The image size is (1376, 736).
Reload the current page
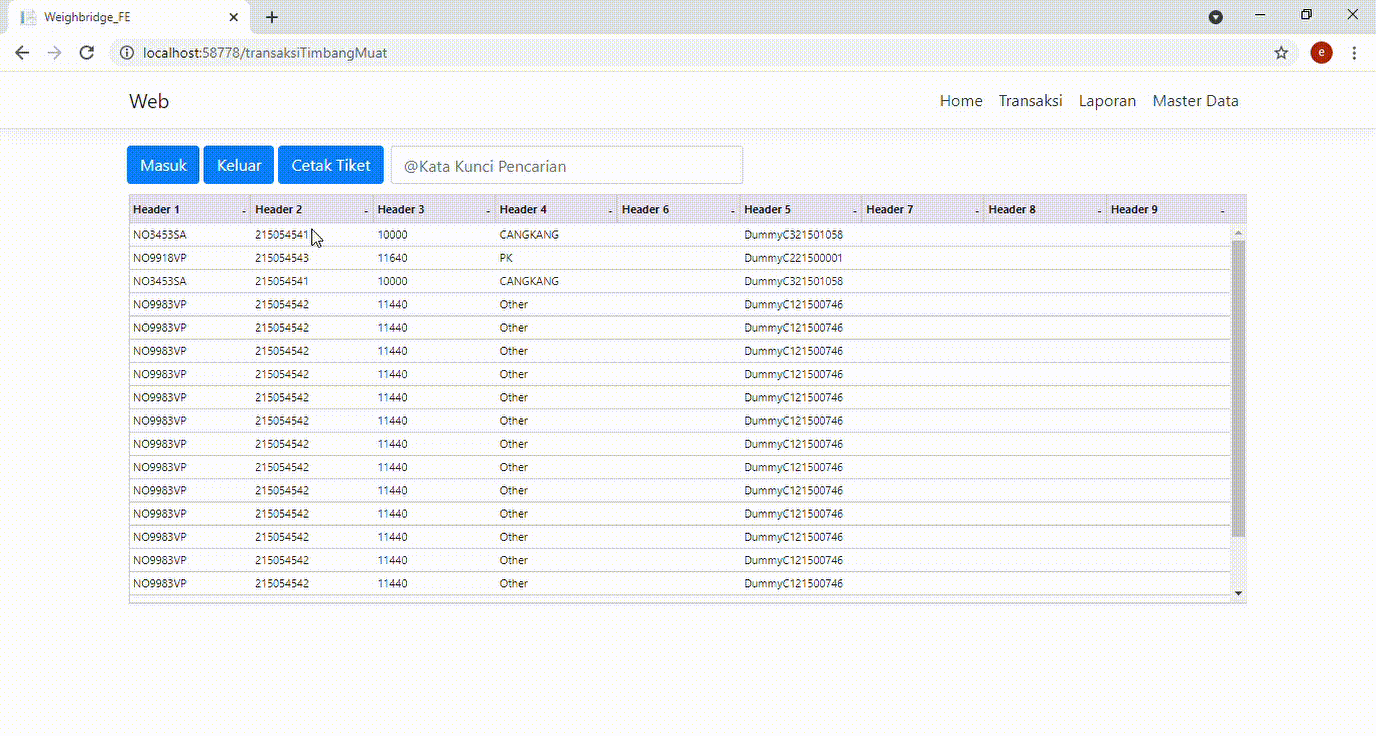(x=87, y=53)
